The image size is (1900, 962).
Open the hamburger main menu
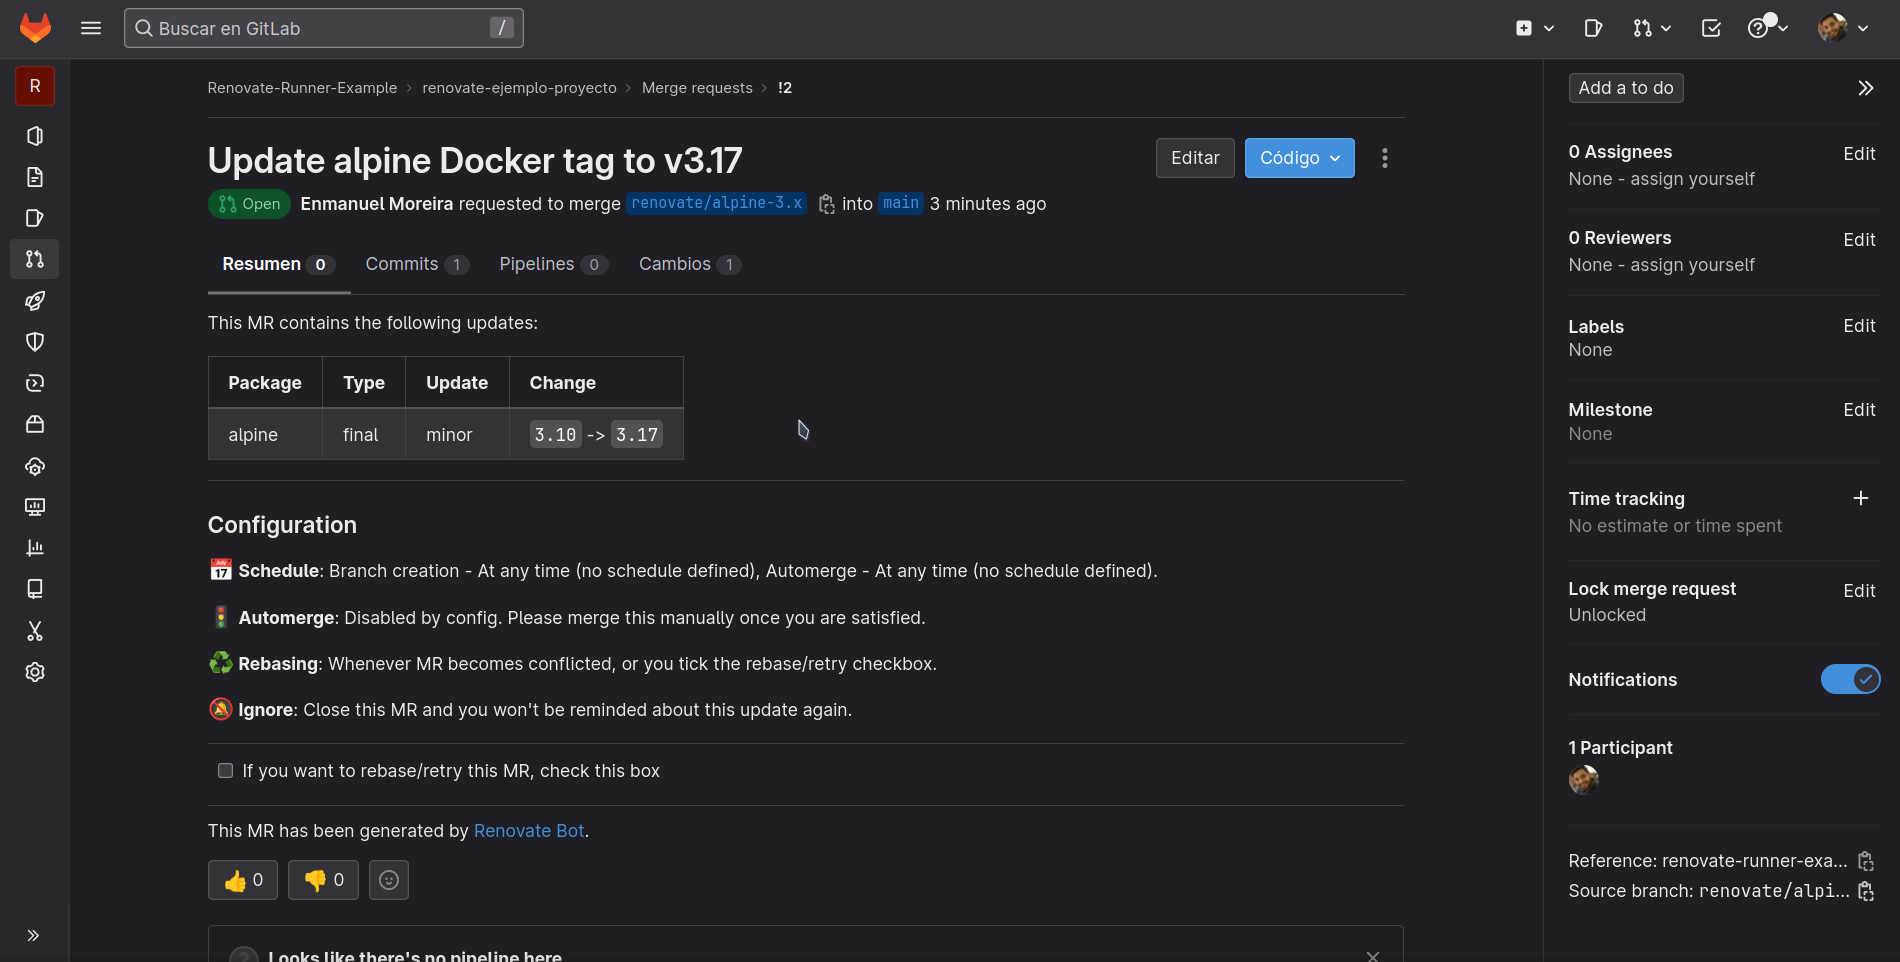tap(91, 28)
